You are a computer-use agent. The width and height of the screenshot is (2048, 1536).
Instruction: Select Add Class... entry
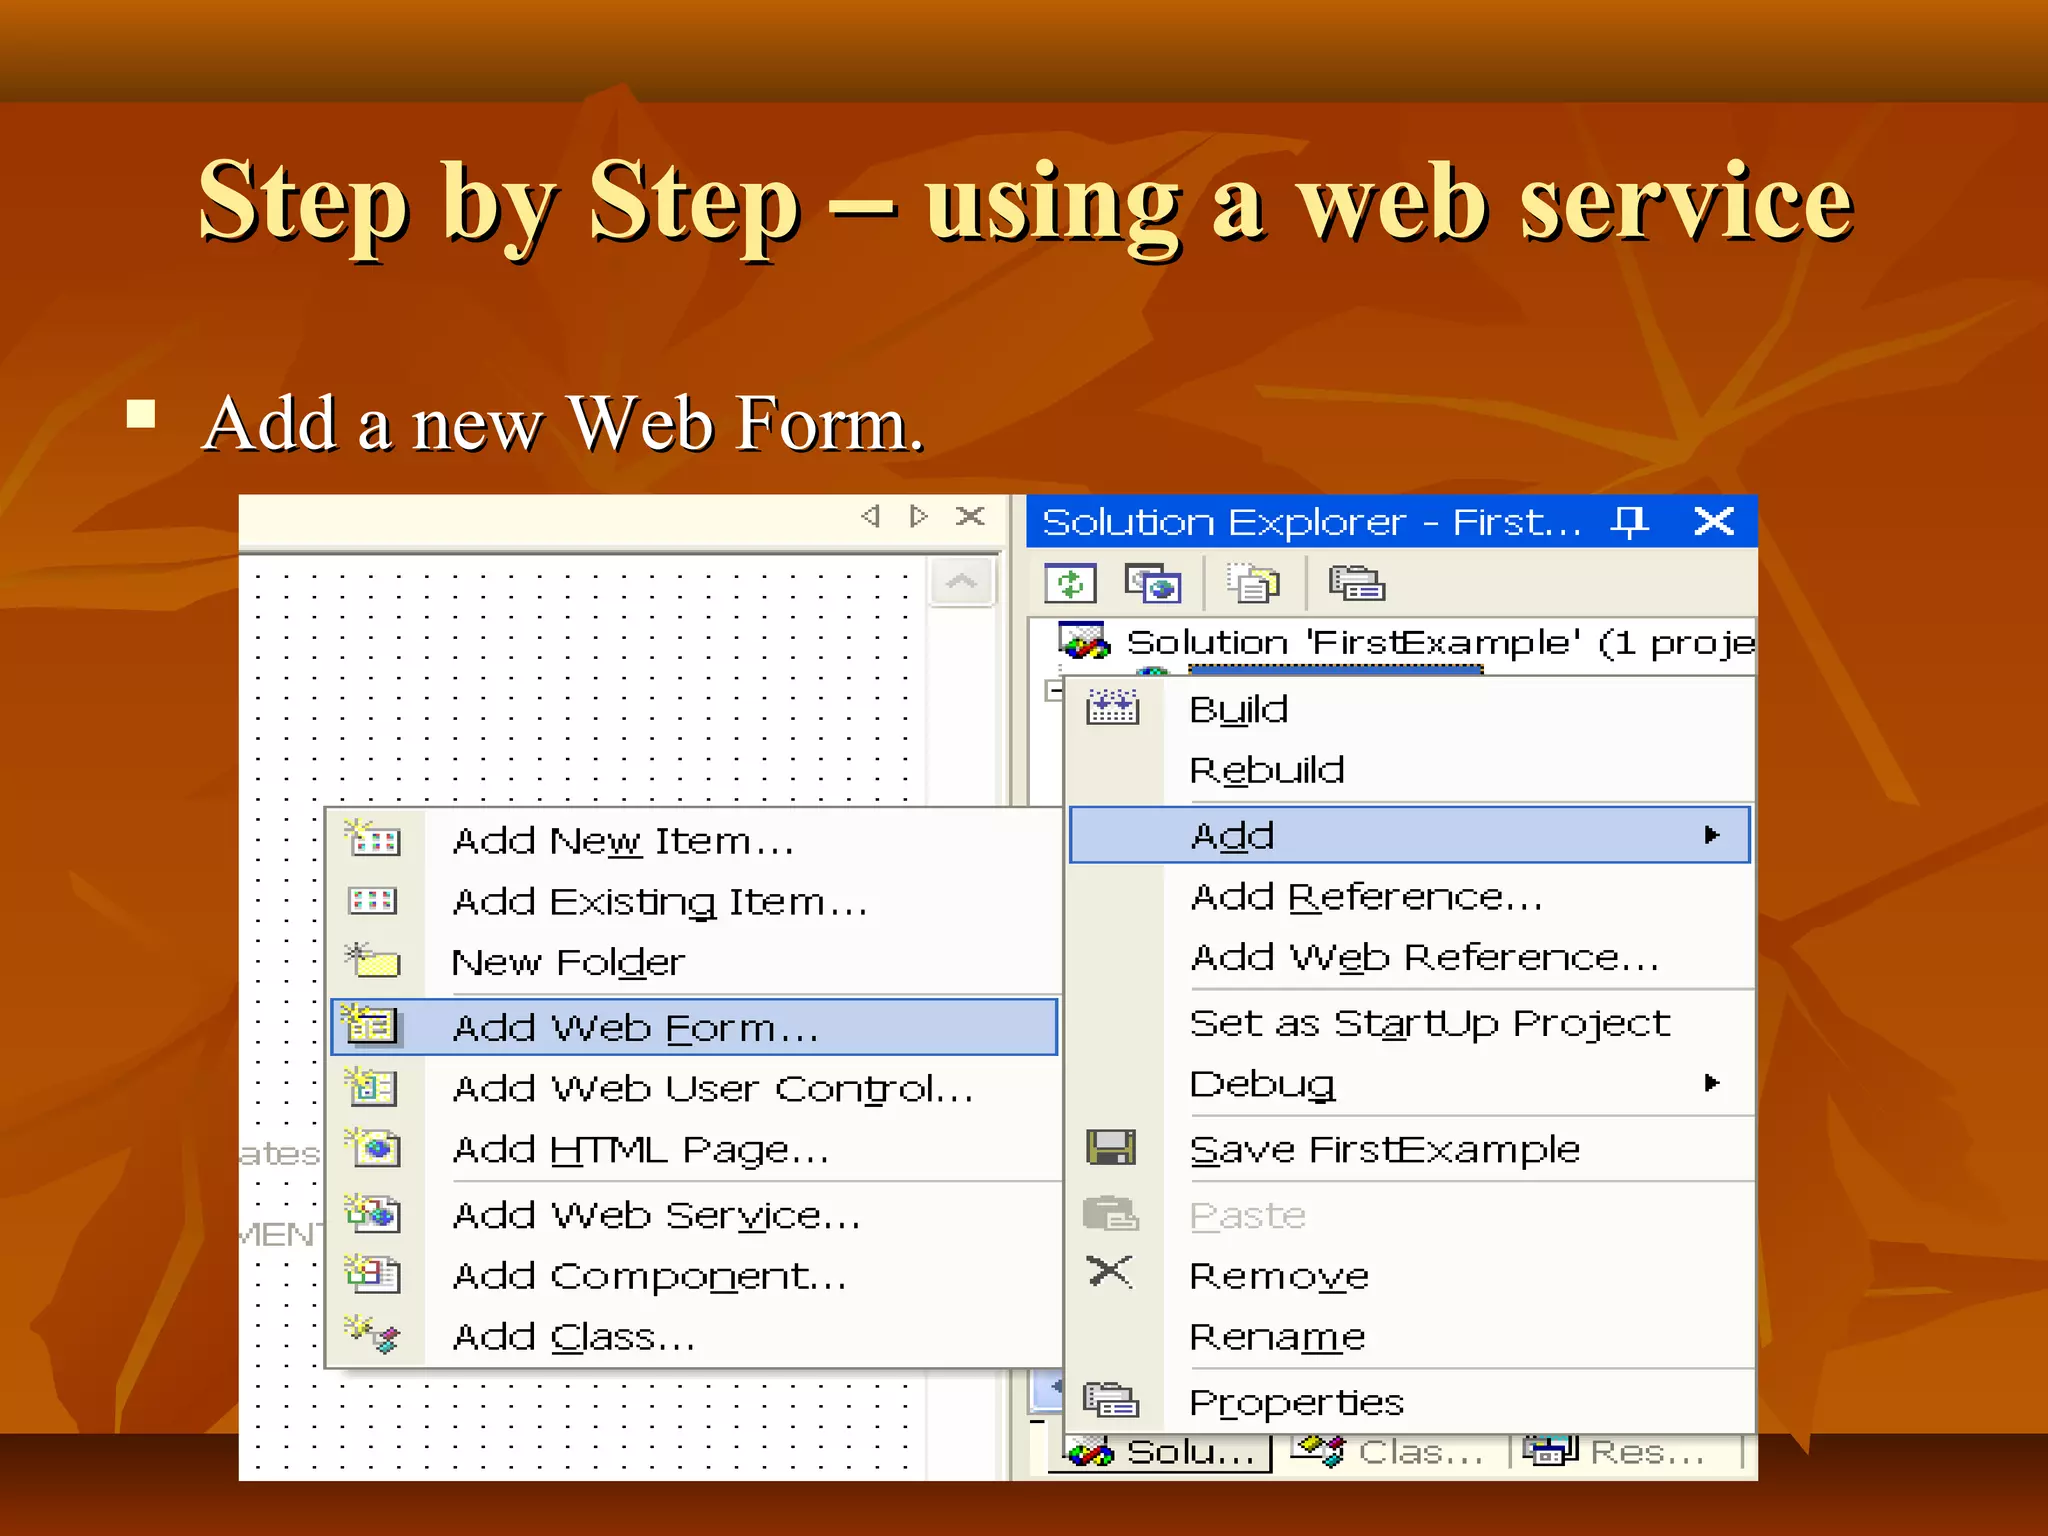(694, 1337)
